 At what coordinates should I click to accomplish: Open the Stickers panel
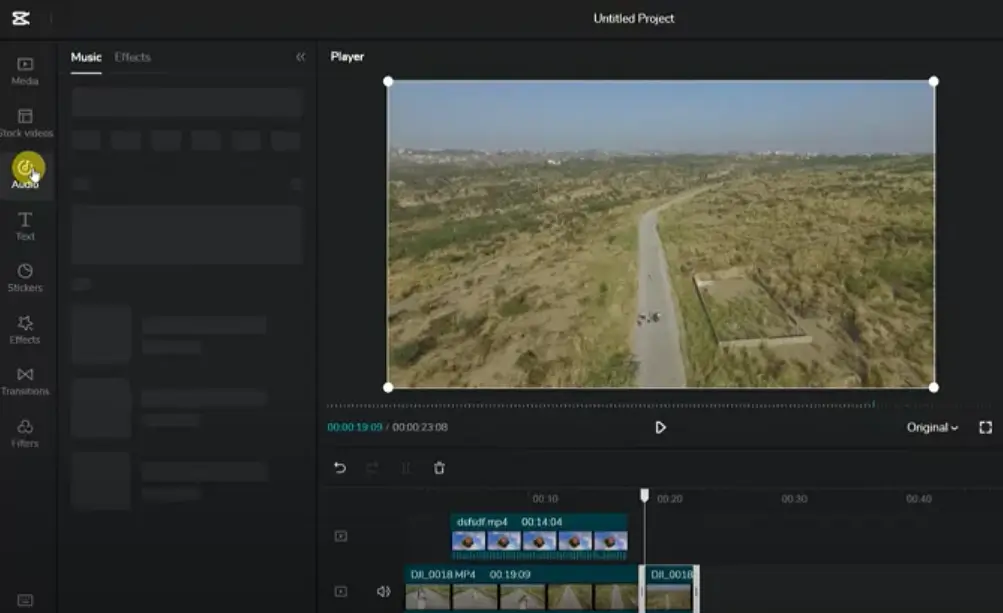pos(25,278)
